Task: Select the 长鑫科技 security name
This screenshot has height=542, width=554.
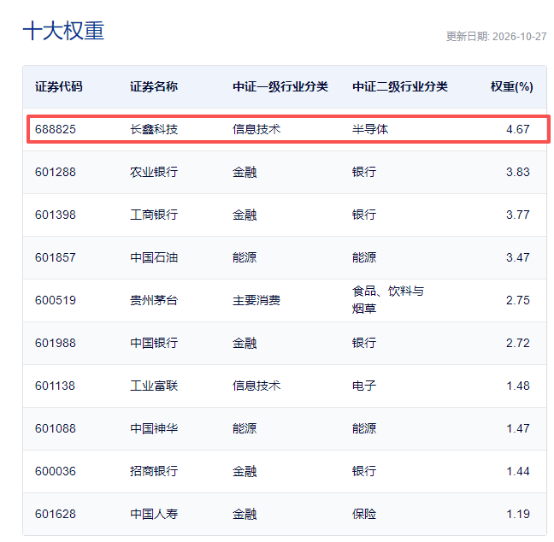Action: (154, 129)
